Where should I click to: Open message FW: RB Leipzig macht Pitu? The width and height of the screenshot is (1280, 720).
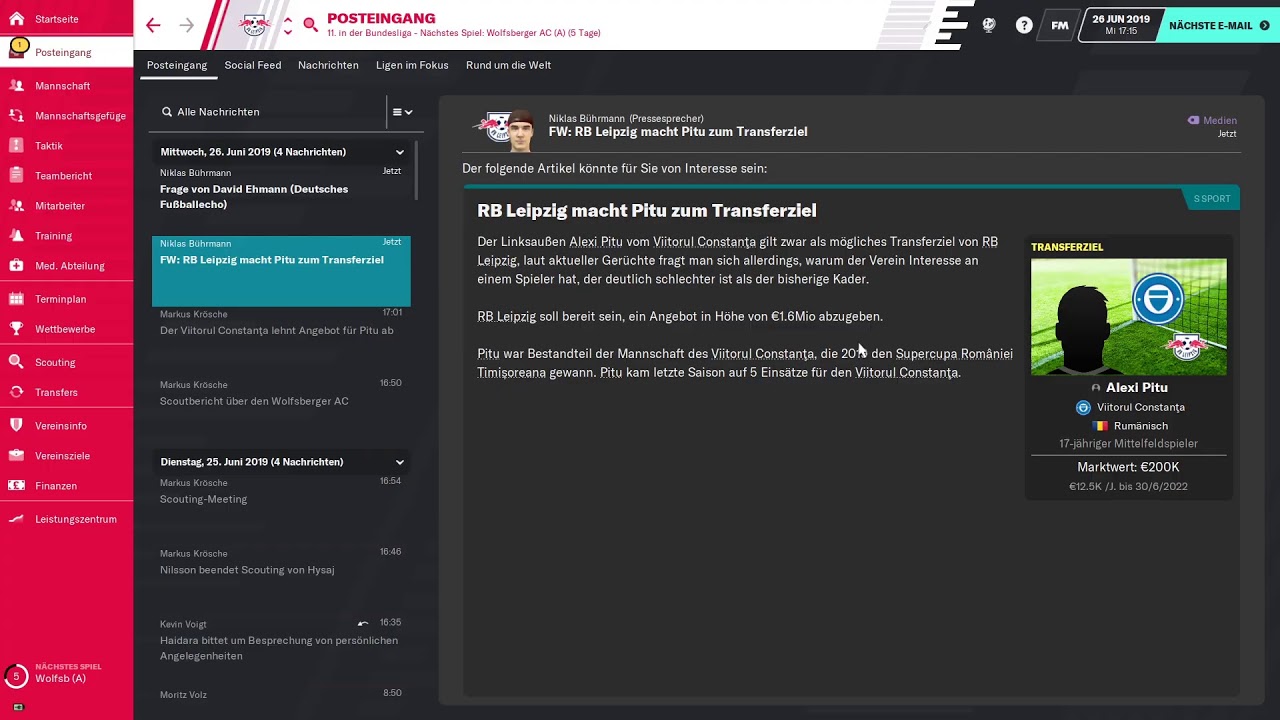point(281,271)
